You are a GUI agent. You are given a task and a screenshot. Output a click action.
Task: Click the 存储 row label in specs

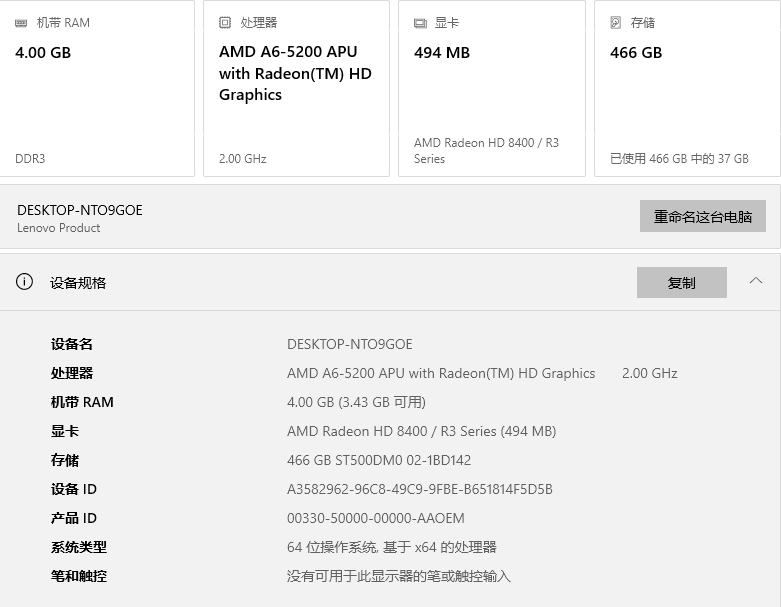coord(65,460)
